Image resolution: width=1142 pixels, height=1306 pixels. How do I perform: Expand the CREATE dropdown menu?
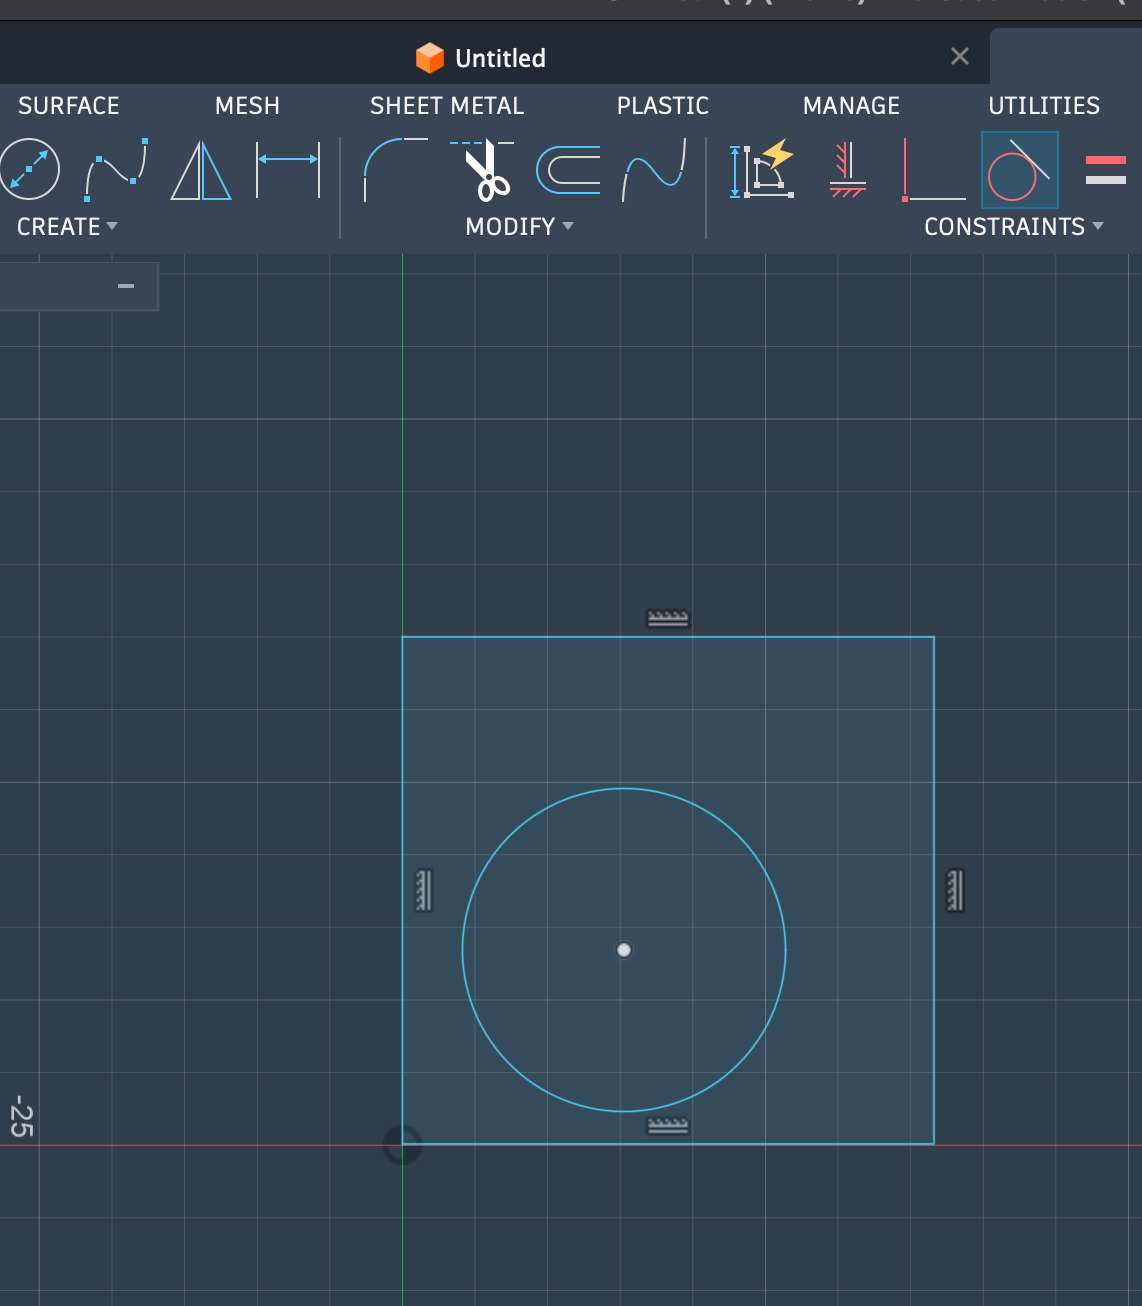pyautogui.click(x=67, y=227)
